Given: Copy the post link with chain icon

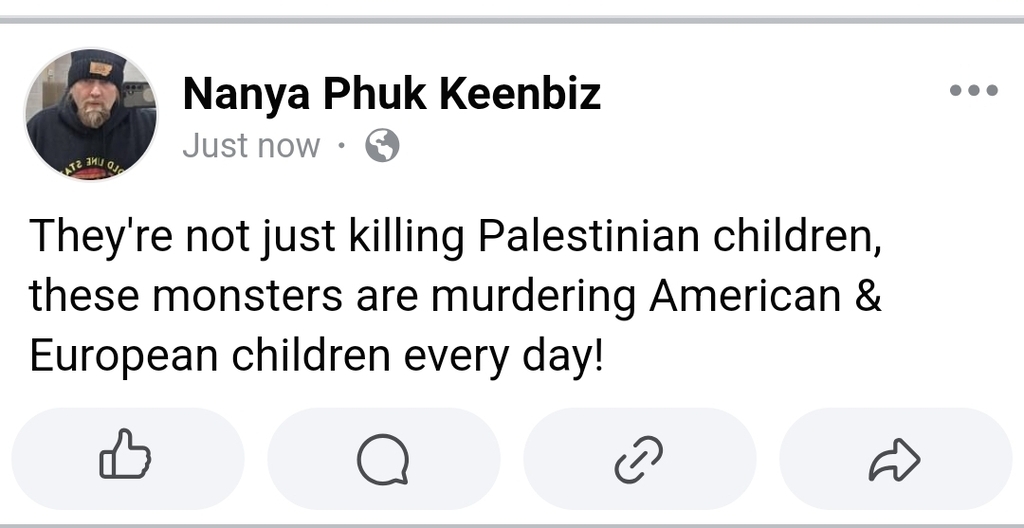Looking at the screenshot, I should click(x=639, y=460).
